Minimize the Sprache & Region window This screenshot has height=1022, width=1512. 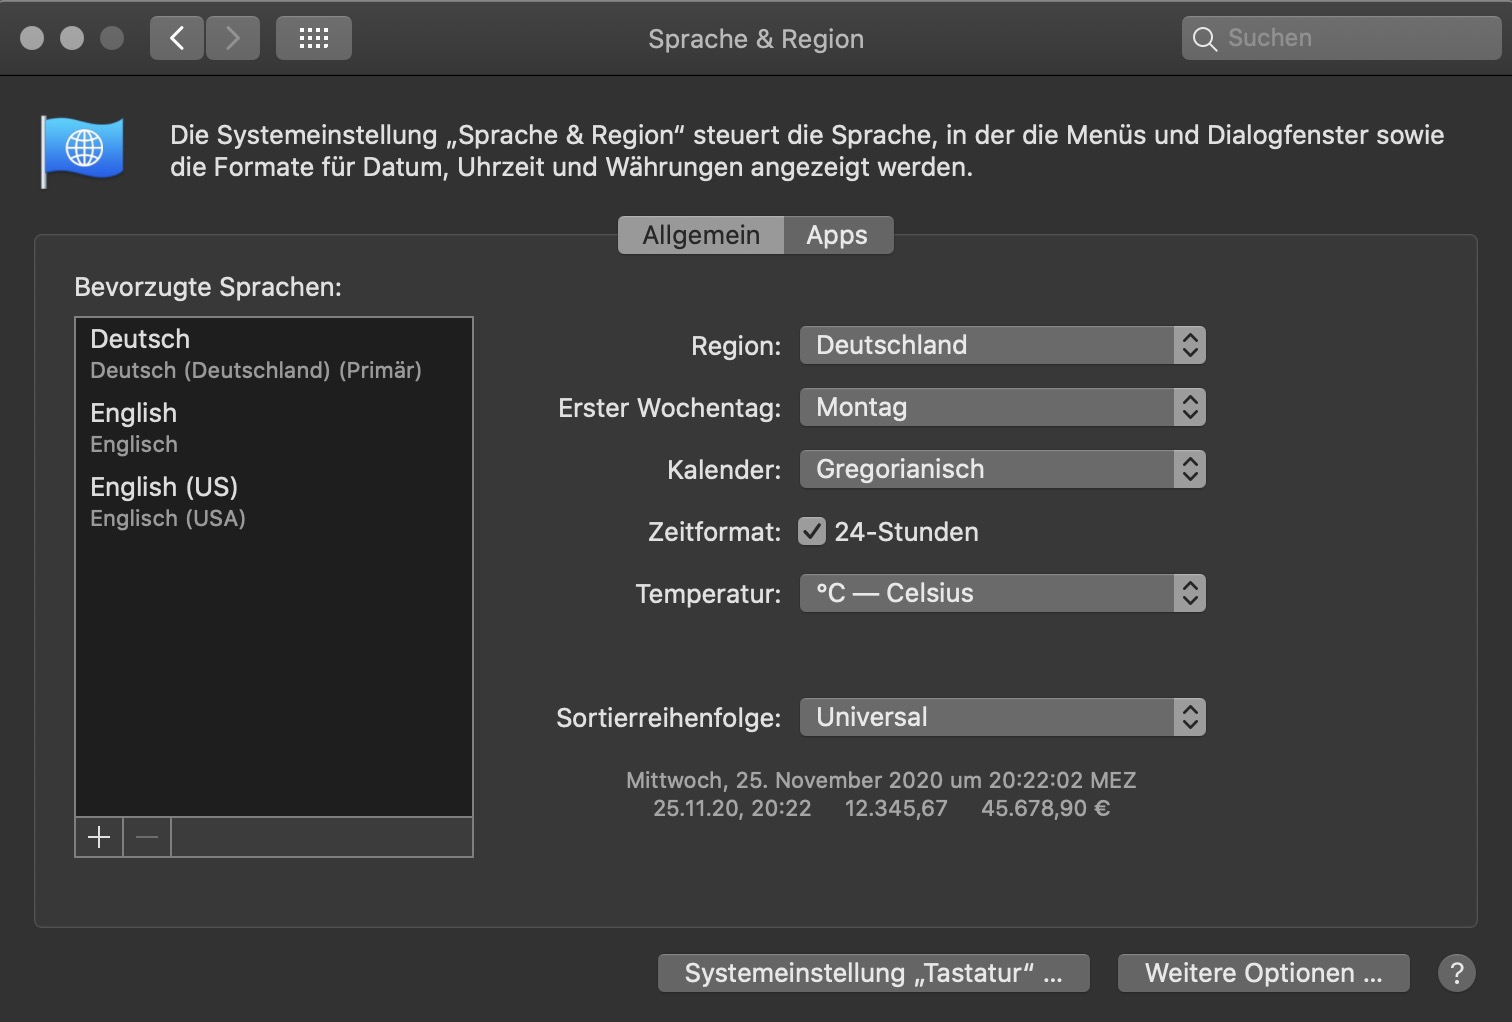72,38
